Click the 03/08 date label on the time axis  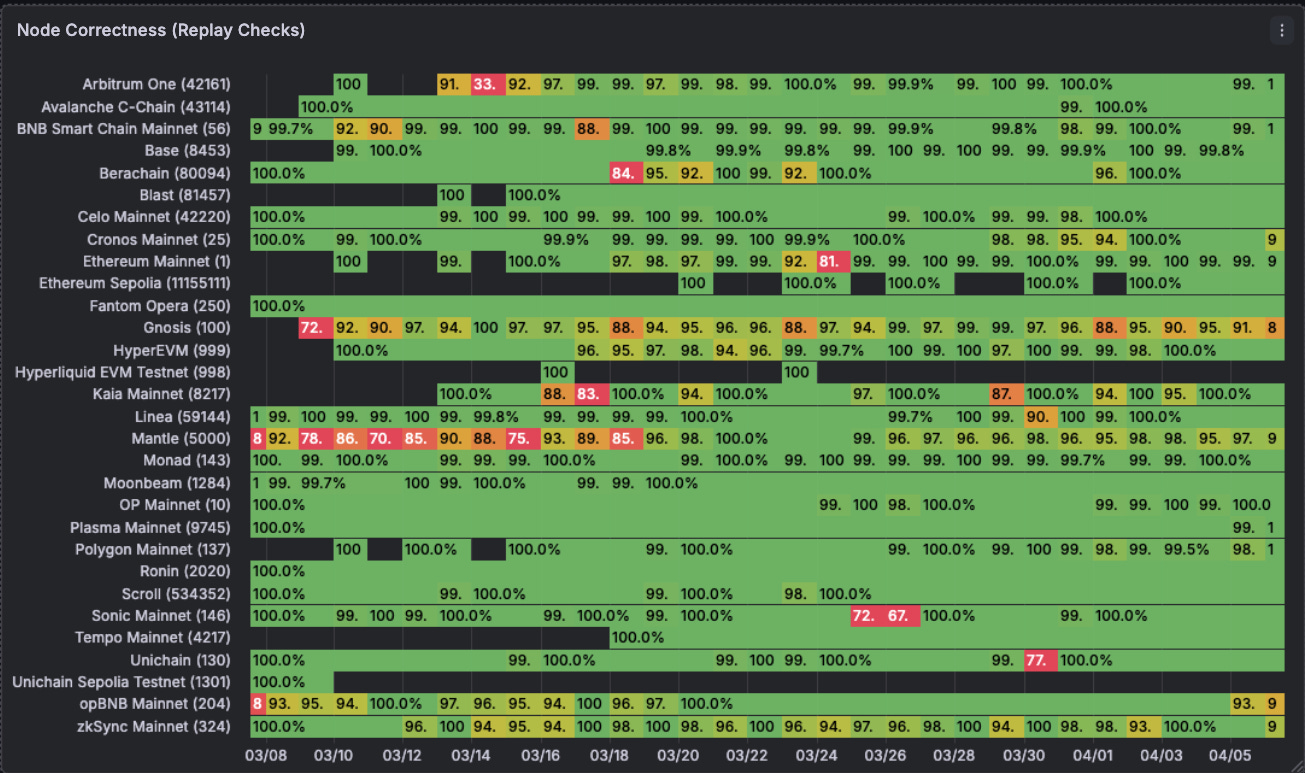266,754
